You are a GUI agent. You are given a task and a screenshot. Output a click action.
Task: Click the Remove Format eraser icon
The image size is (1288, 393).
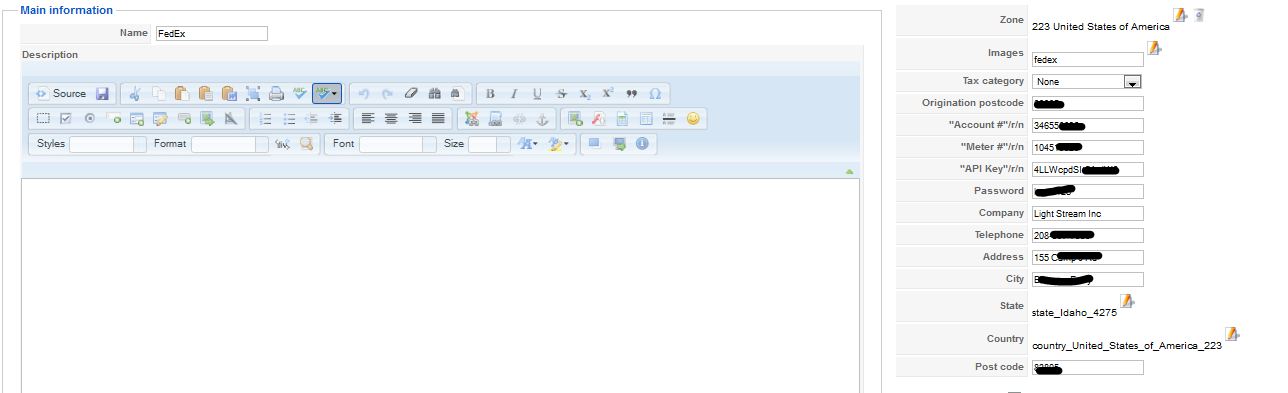pyautogui.click(x=411, y=94)
